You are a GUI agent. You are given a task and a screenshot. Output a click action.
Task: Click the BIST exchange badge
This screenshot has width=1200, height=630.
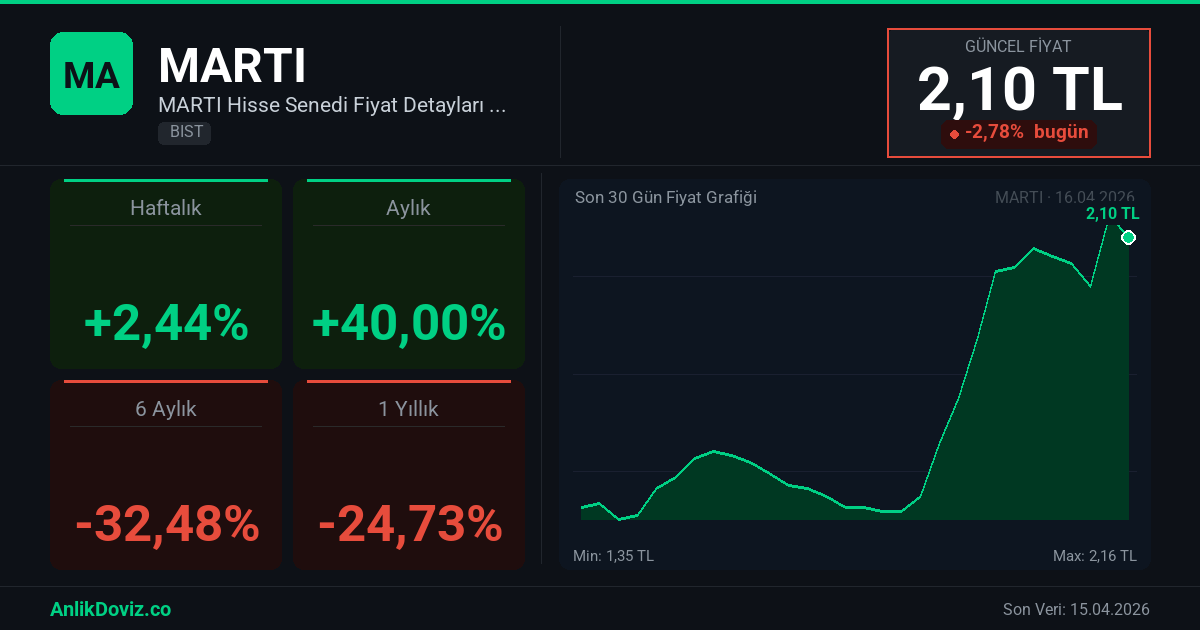184,132
